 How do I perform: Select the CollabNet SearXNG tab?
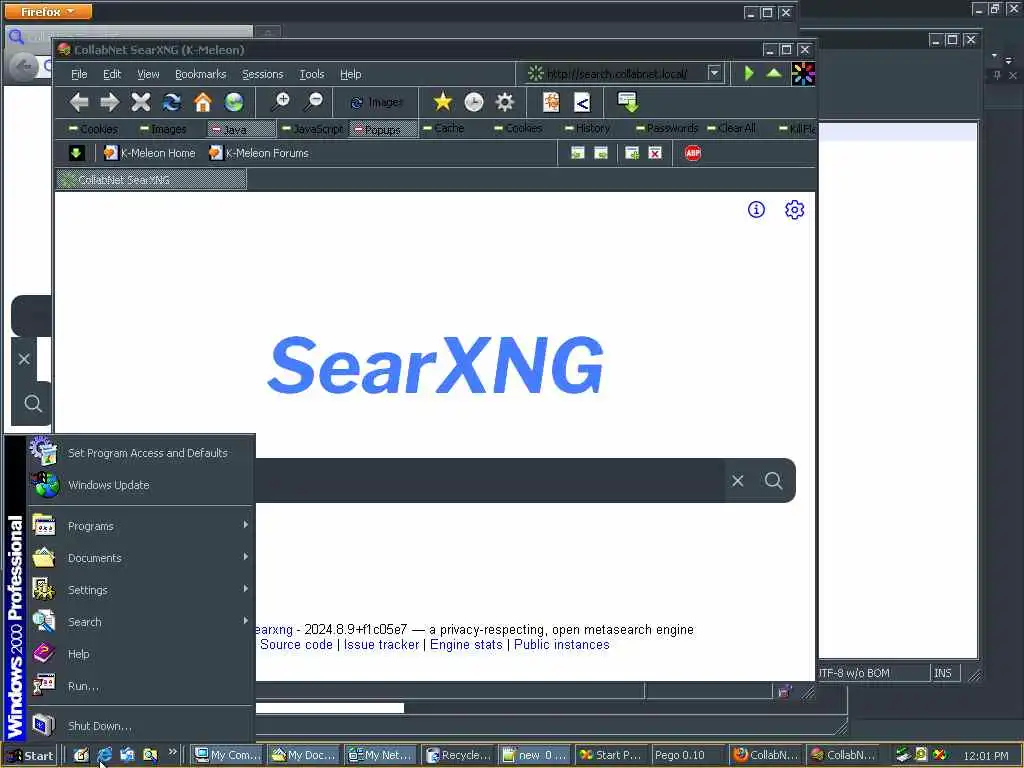coord(152,180)
